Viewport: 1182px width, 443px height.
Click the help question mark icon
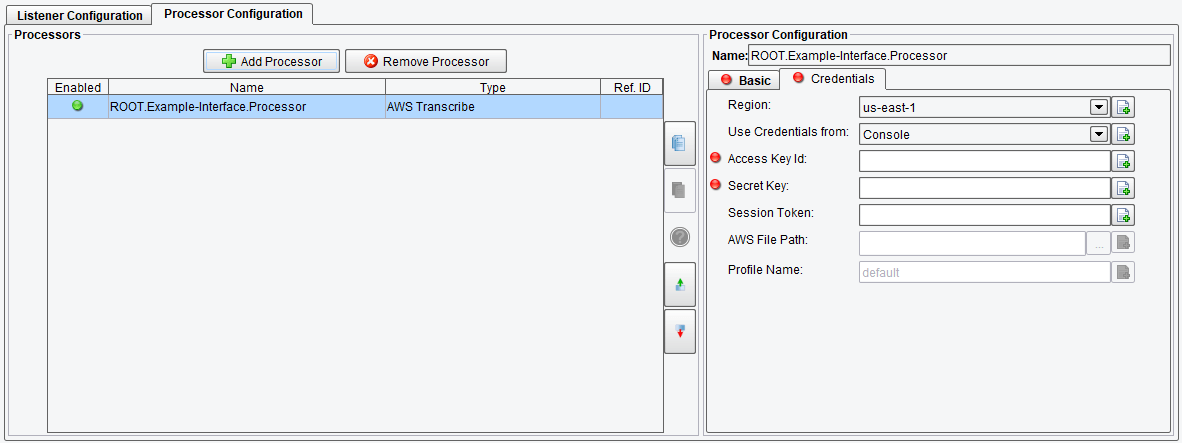click(679, 237)
